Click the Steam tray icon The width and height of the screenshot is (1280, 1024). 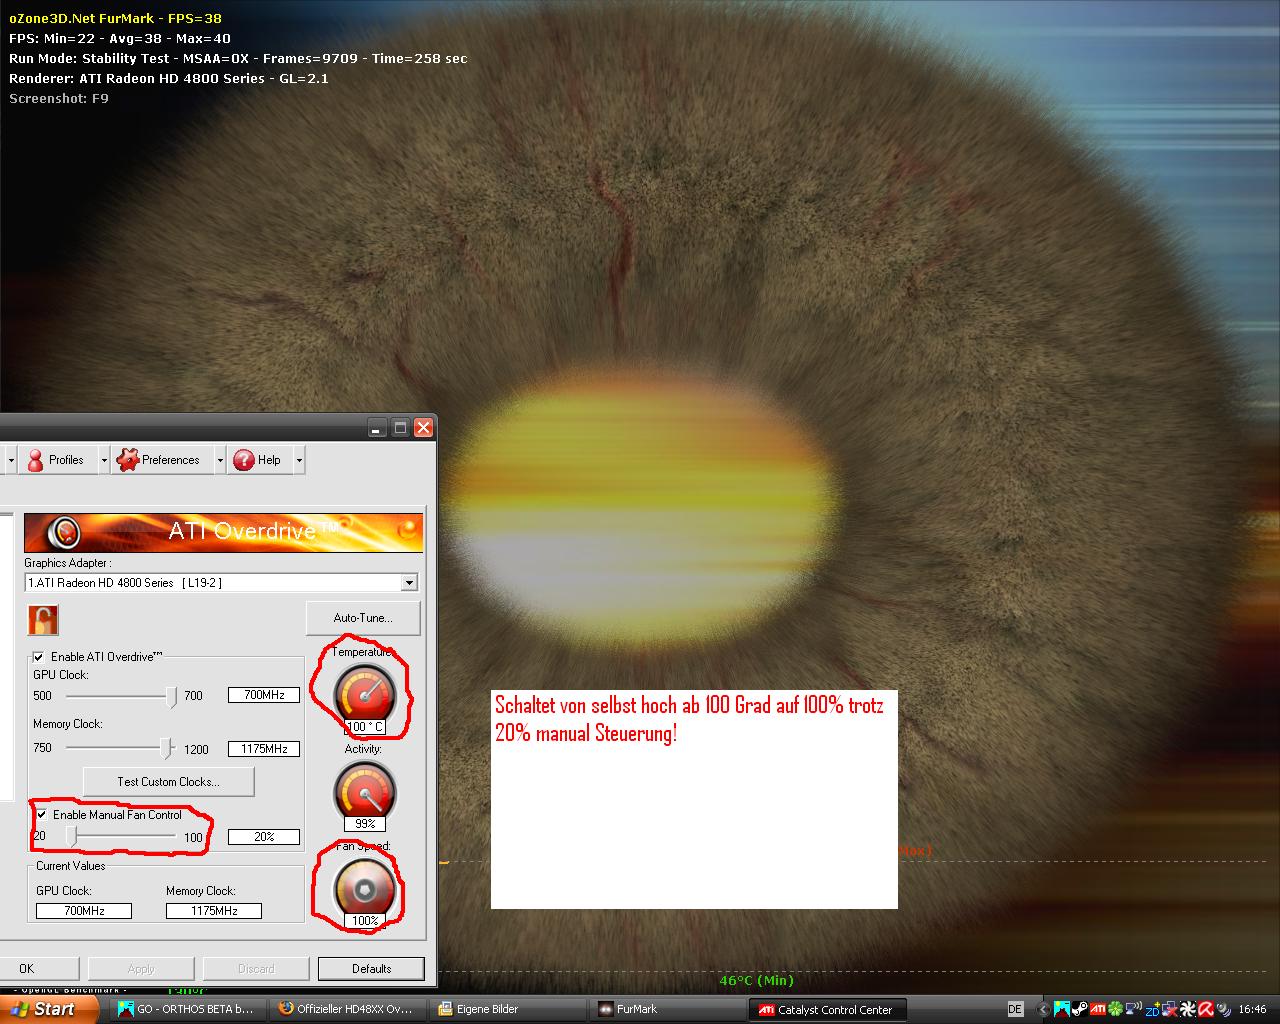[1079, 1009]
